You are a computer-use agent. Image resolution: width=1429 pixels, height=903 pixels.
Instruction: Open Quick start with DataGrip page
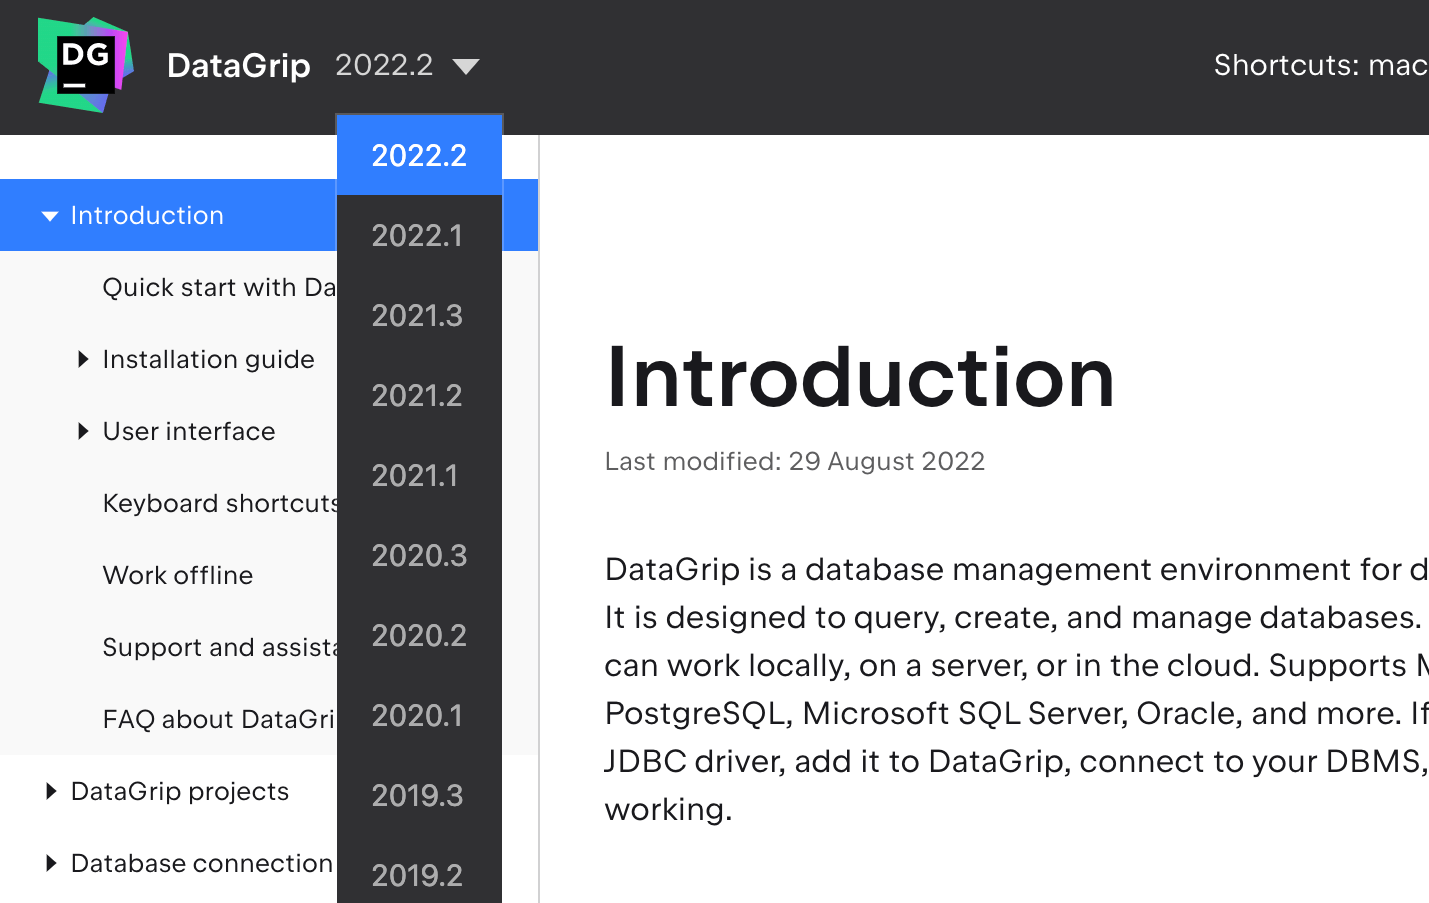coord(218,288)
